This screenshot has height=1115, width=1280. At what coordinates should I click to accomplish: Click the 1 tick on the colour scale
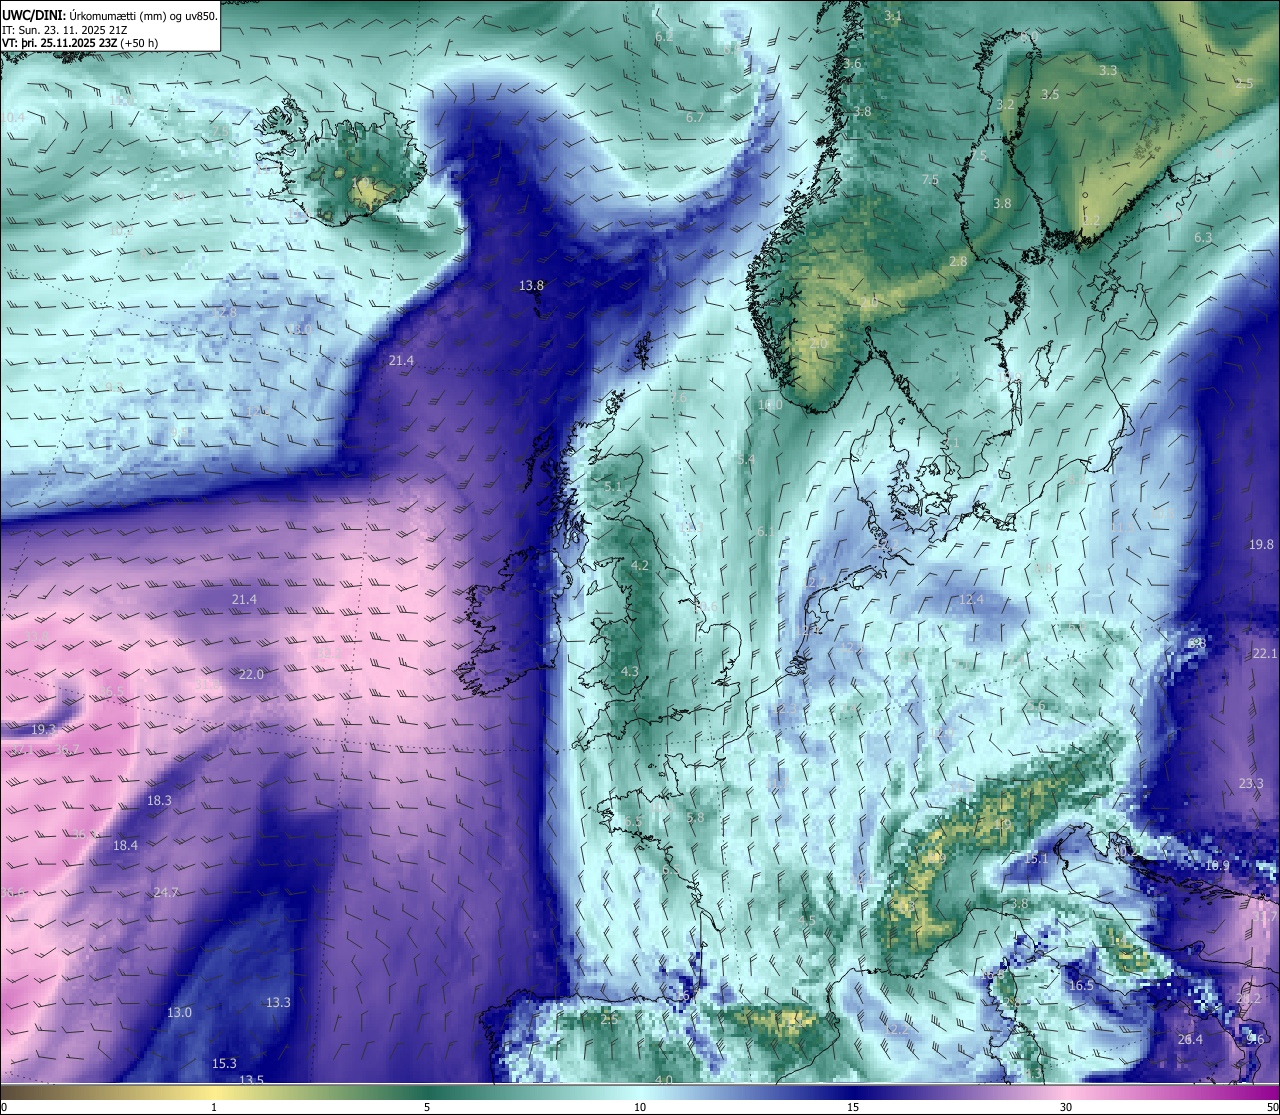coord(214,1106)
